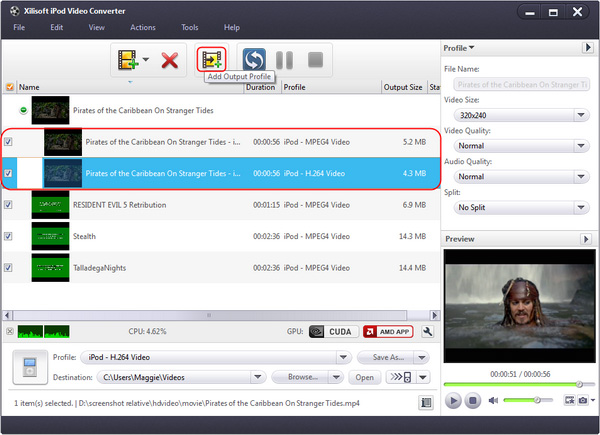Viewport: 600px width, 435px height.
Task: Toggle the TalladegaNights checkbox
Action: [x=10, y=268]
